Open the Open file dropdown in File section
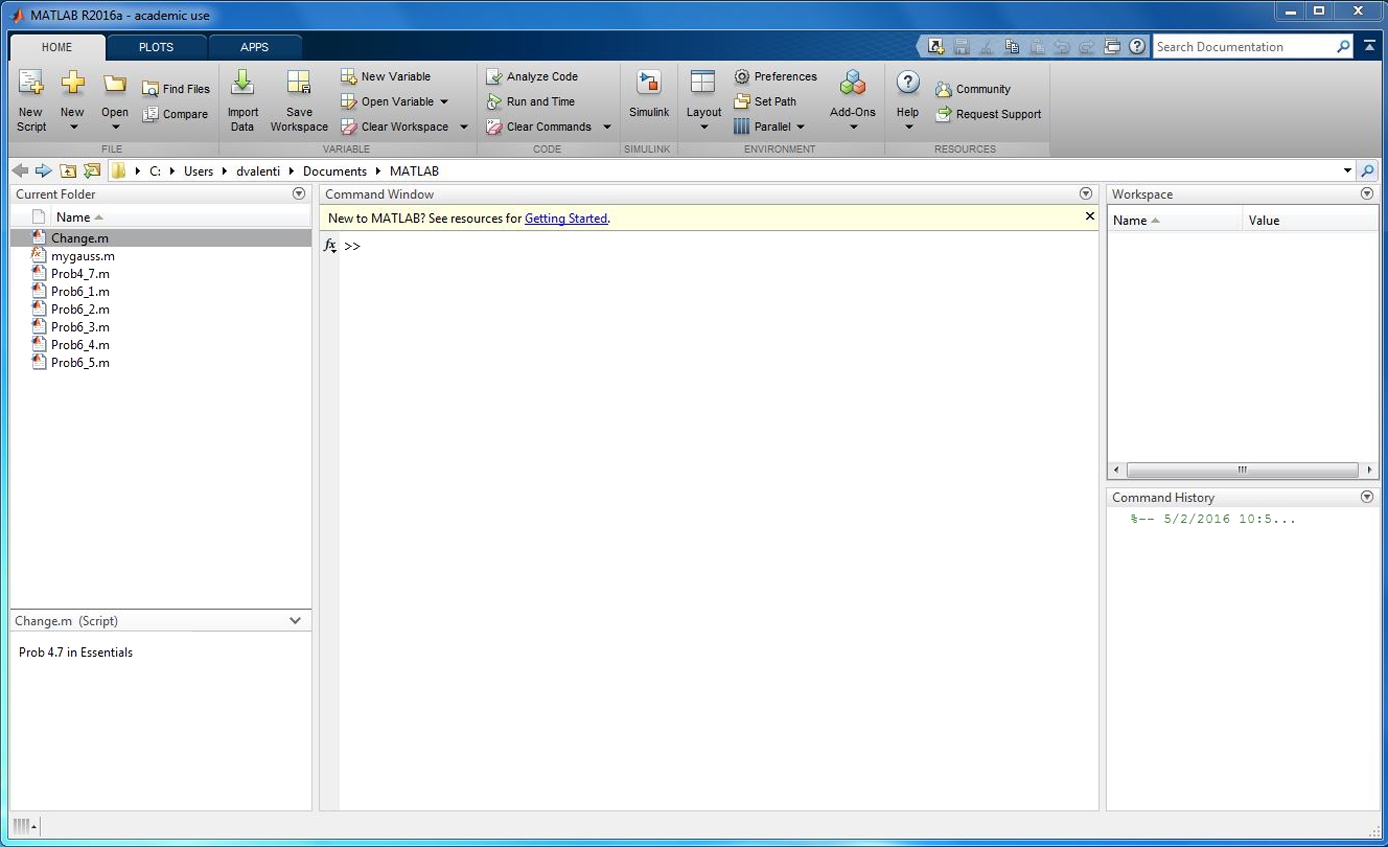Screen dimensions: 1388x847 [115, 100]
